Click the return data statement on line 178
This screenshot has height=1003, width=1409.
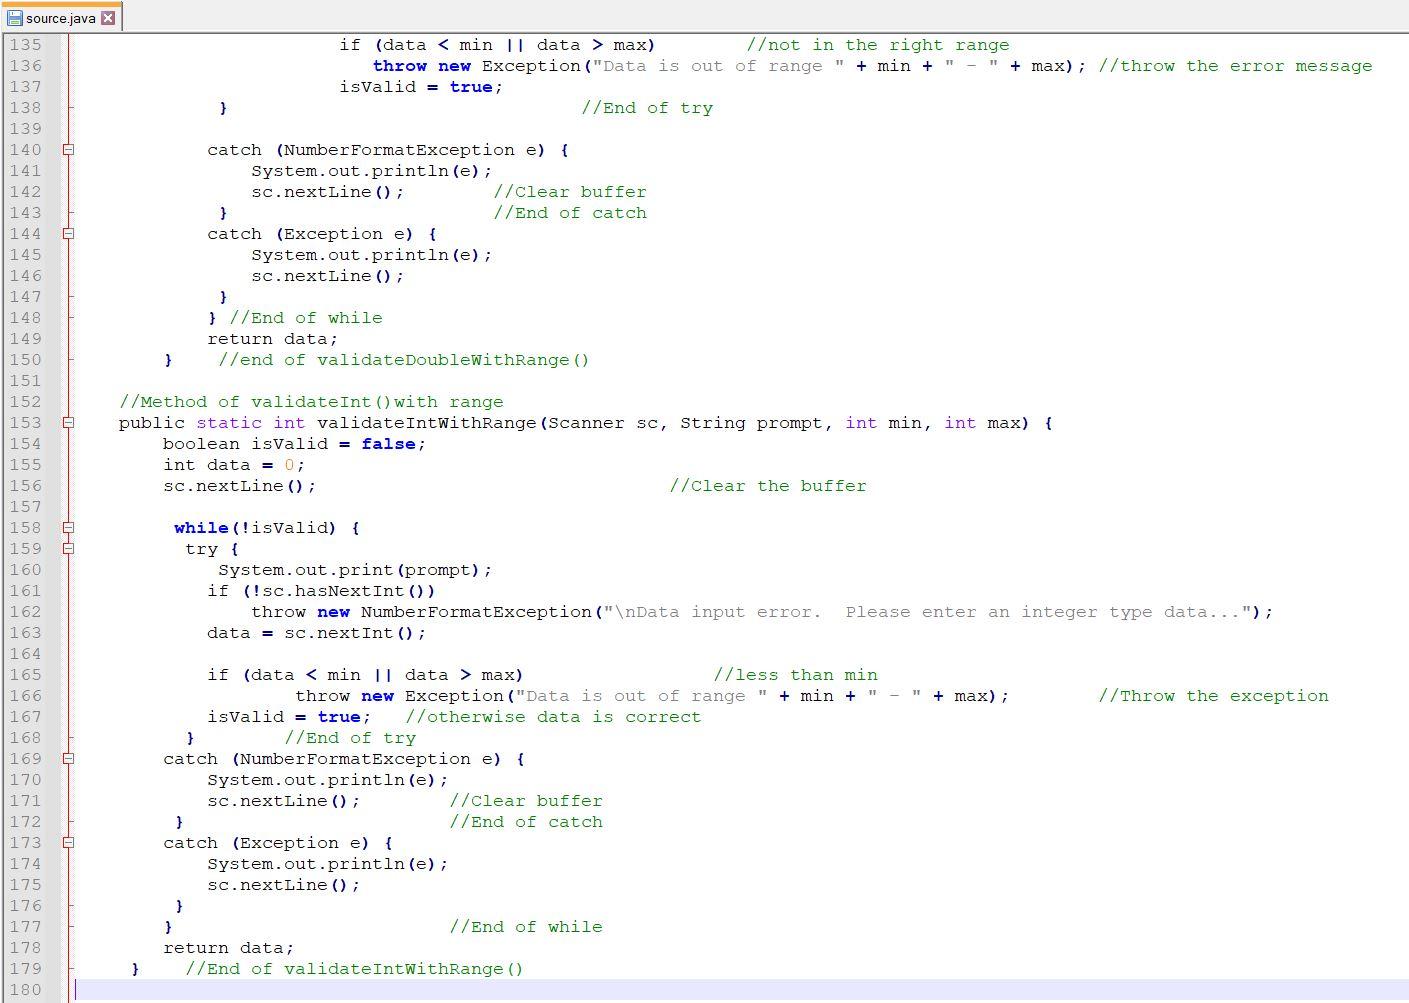pyautogui.click(x=228, y=947)
